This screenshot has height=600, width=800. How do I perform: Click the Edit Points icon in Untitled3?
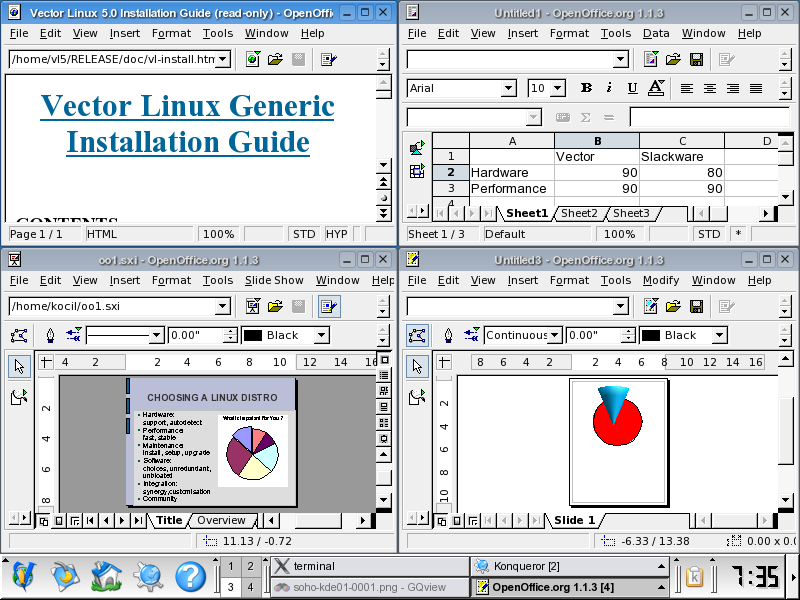point(417,335)
